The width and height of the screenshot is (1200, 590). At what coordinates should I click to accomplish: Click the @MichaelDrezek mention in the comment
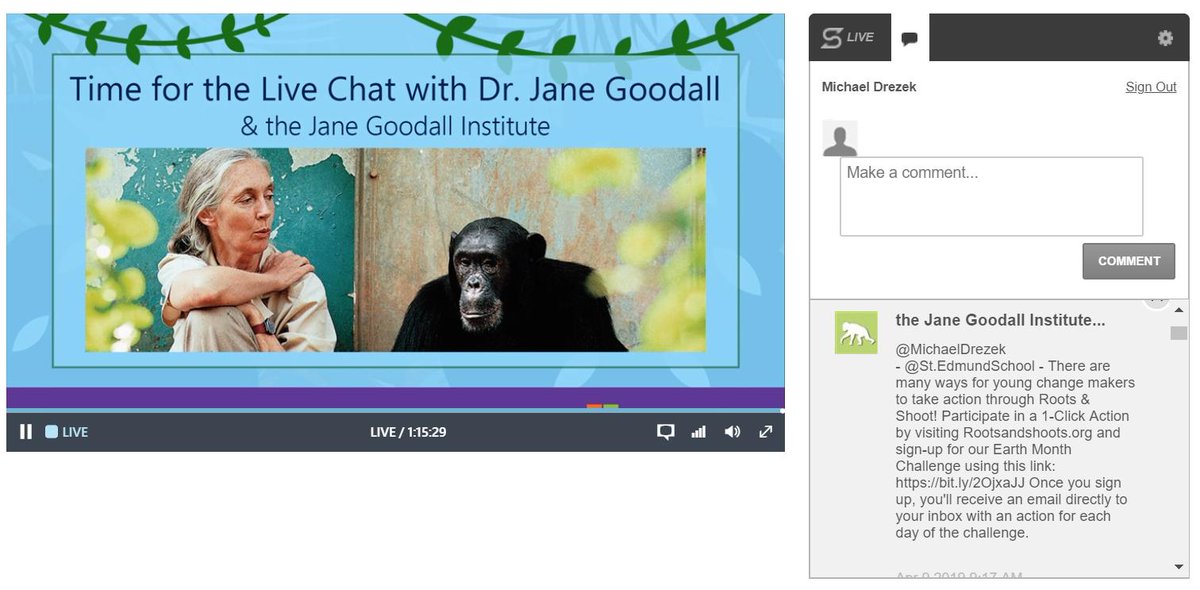pyautogui.click(x=950, y=349)
